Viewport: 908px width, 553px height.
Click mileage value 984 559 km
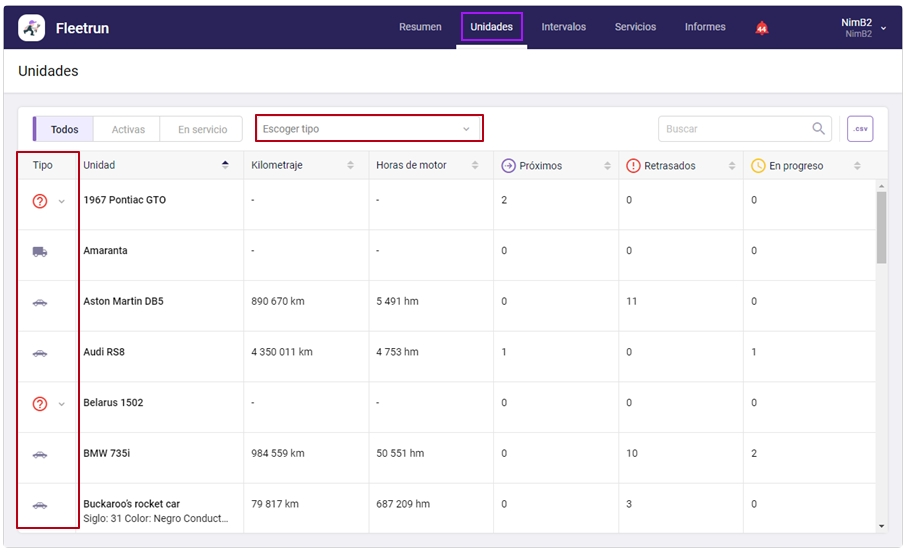click(277, 453)
